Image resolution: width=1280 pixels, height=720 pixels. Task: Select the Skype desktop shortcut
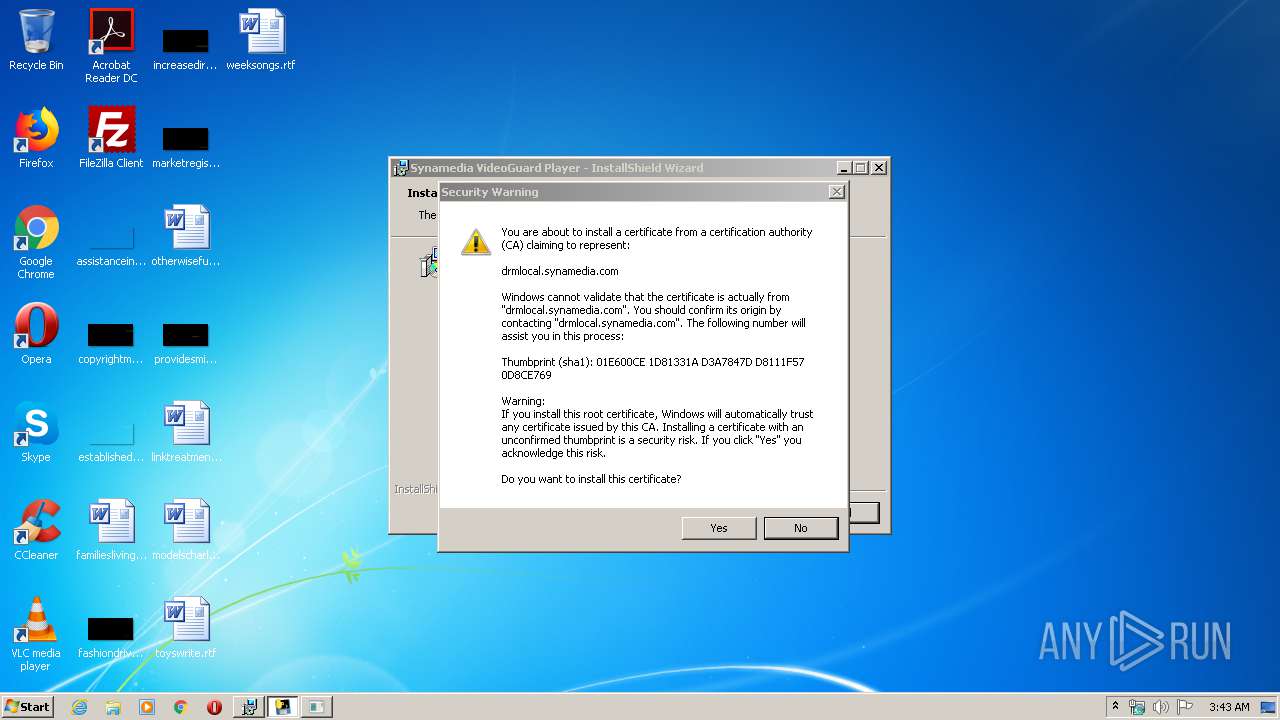coord(36,432)
